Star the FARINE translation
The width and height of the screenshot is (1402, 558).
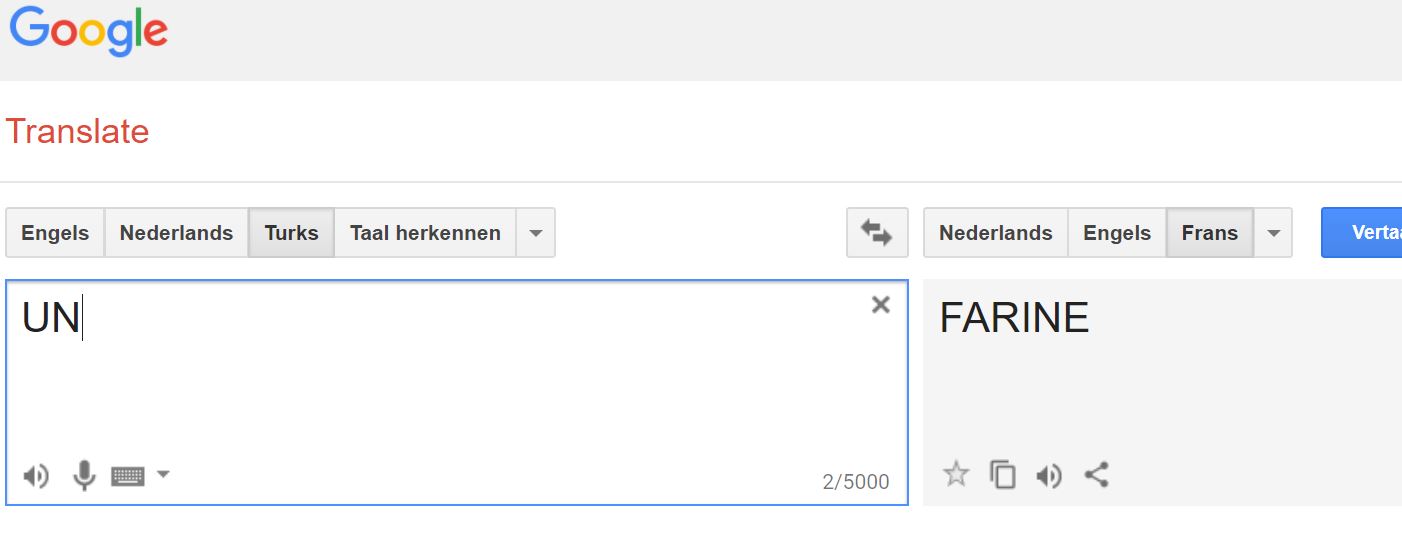tap(956, 474)
